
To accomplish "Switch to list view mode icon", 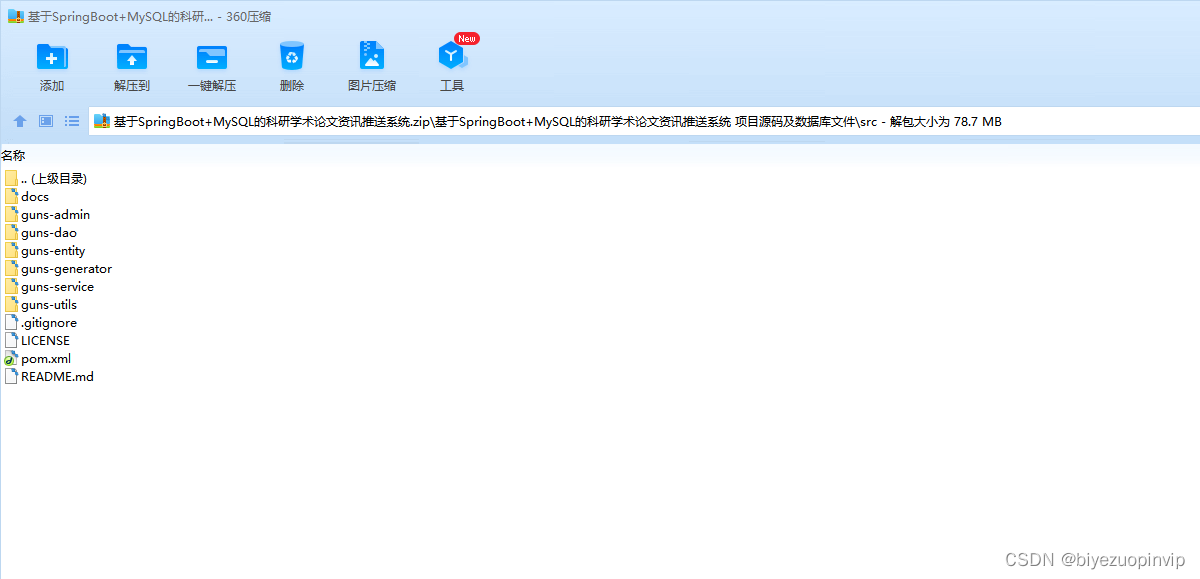I will coord(71,121).
